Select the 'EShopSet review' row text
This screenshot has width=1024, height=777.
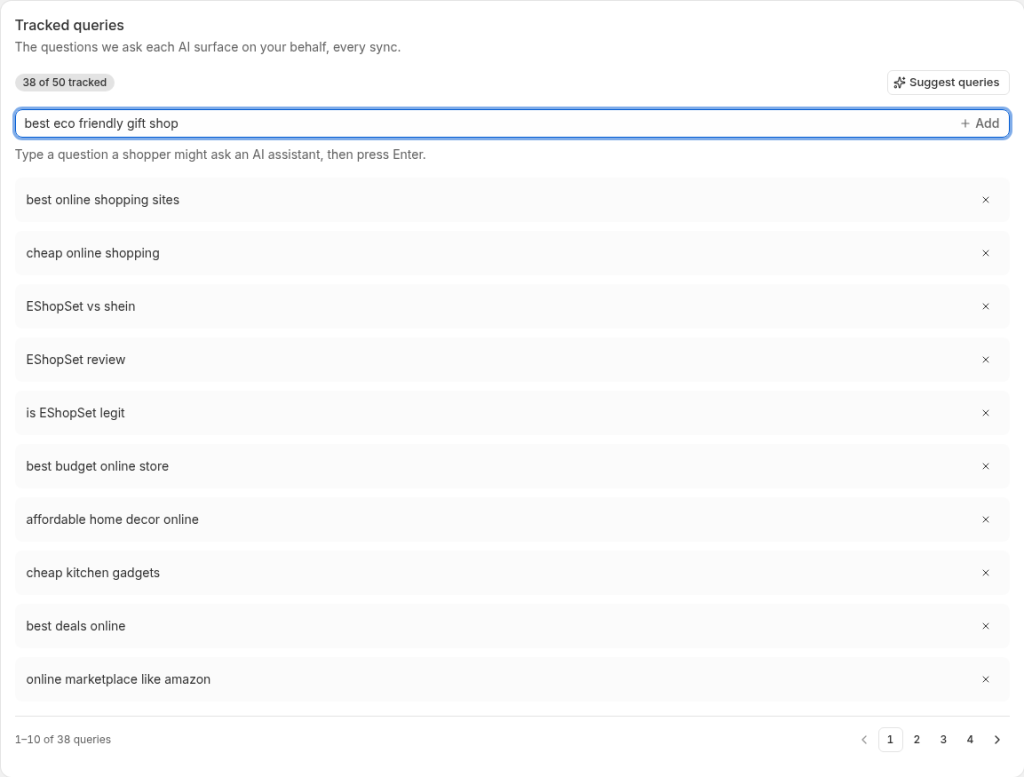[x=76, y=360]
